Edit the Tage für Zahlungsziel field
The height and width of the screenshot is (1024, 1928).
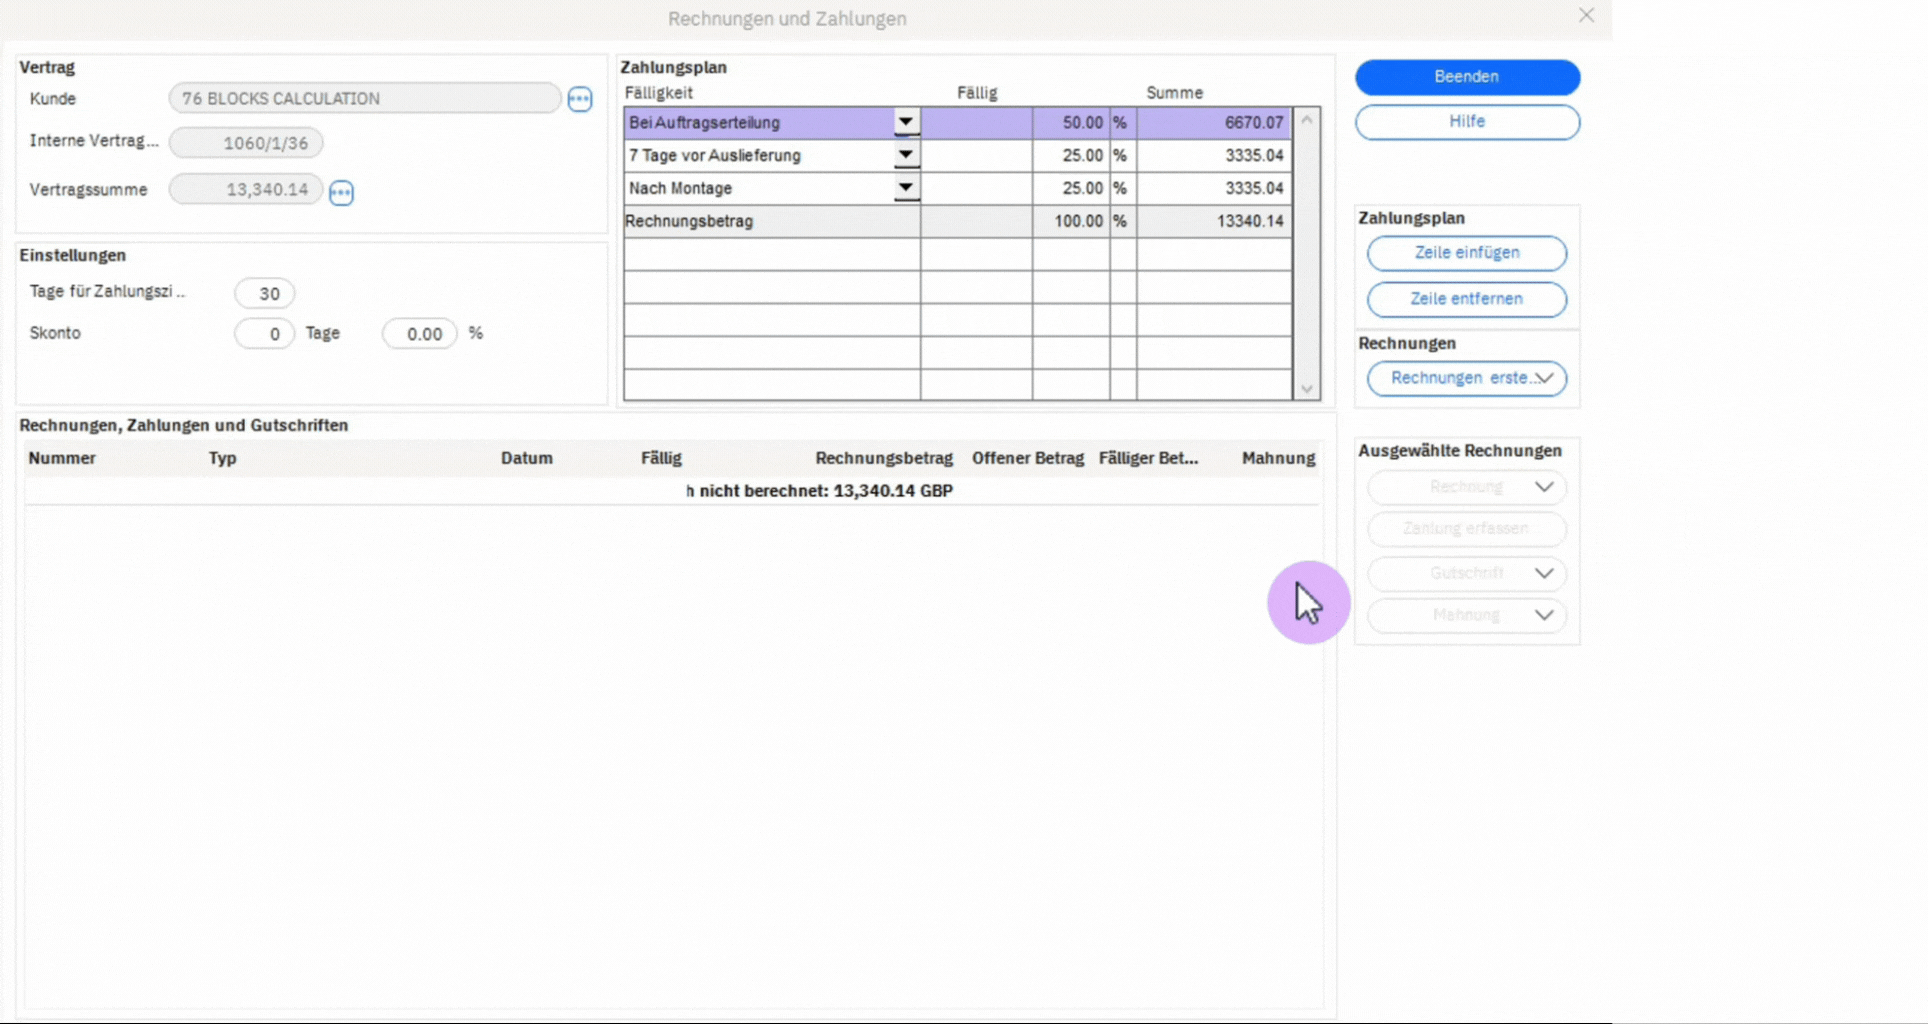(x=265, y=294)
